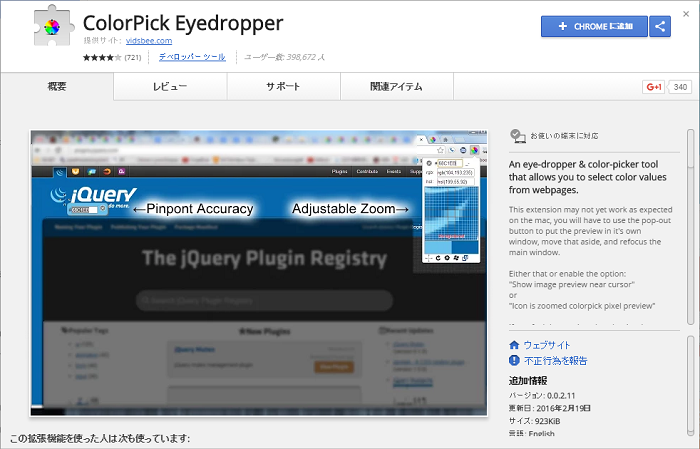Click the サイズ: 923KiB text
This screenshot has height=449, width=700.
pos(534,421)
